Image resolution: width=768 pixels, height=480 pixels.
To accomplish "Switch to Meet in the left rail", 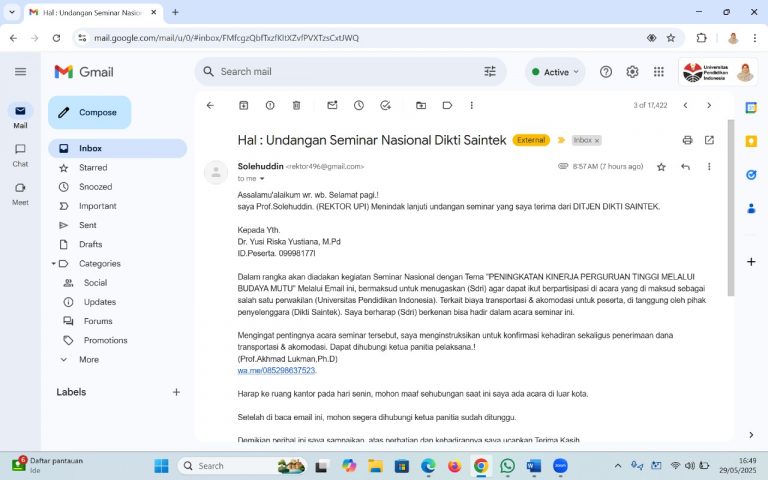I will click(20, 193).
